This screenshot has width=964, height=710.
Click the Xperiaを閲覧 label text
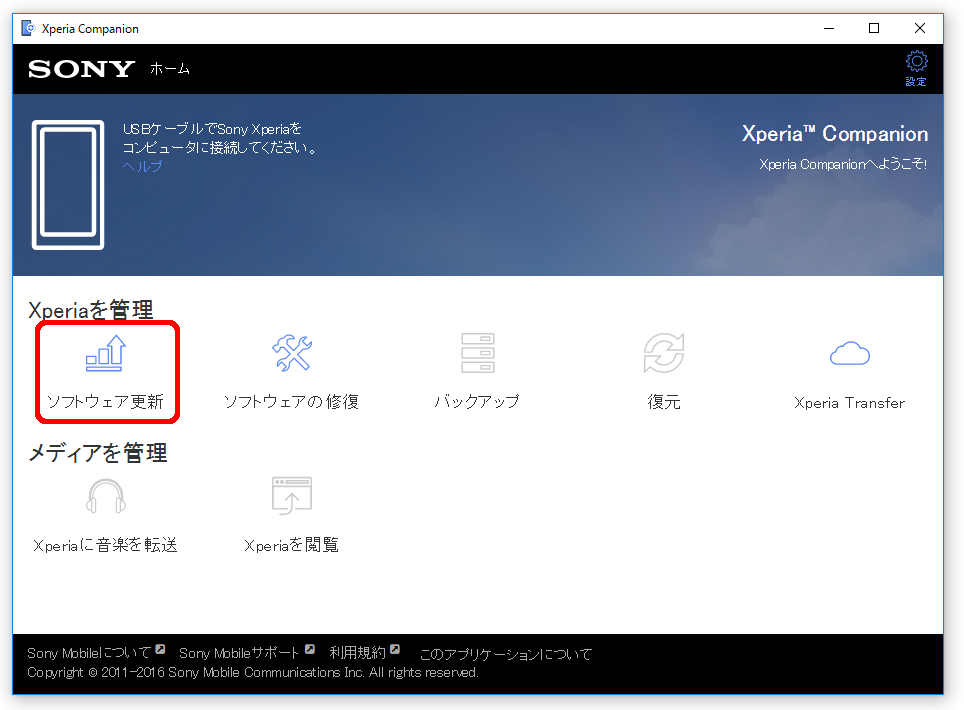tap(291, 545)
